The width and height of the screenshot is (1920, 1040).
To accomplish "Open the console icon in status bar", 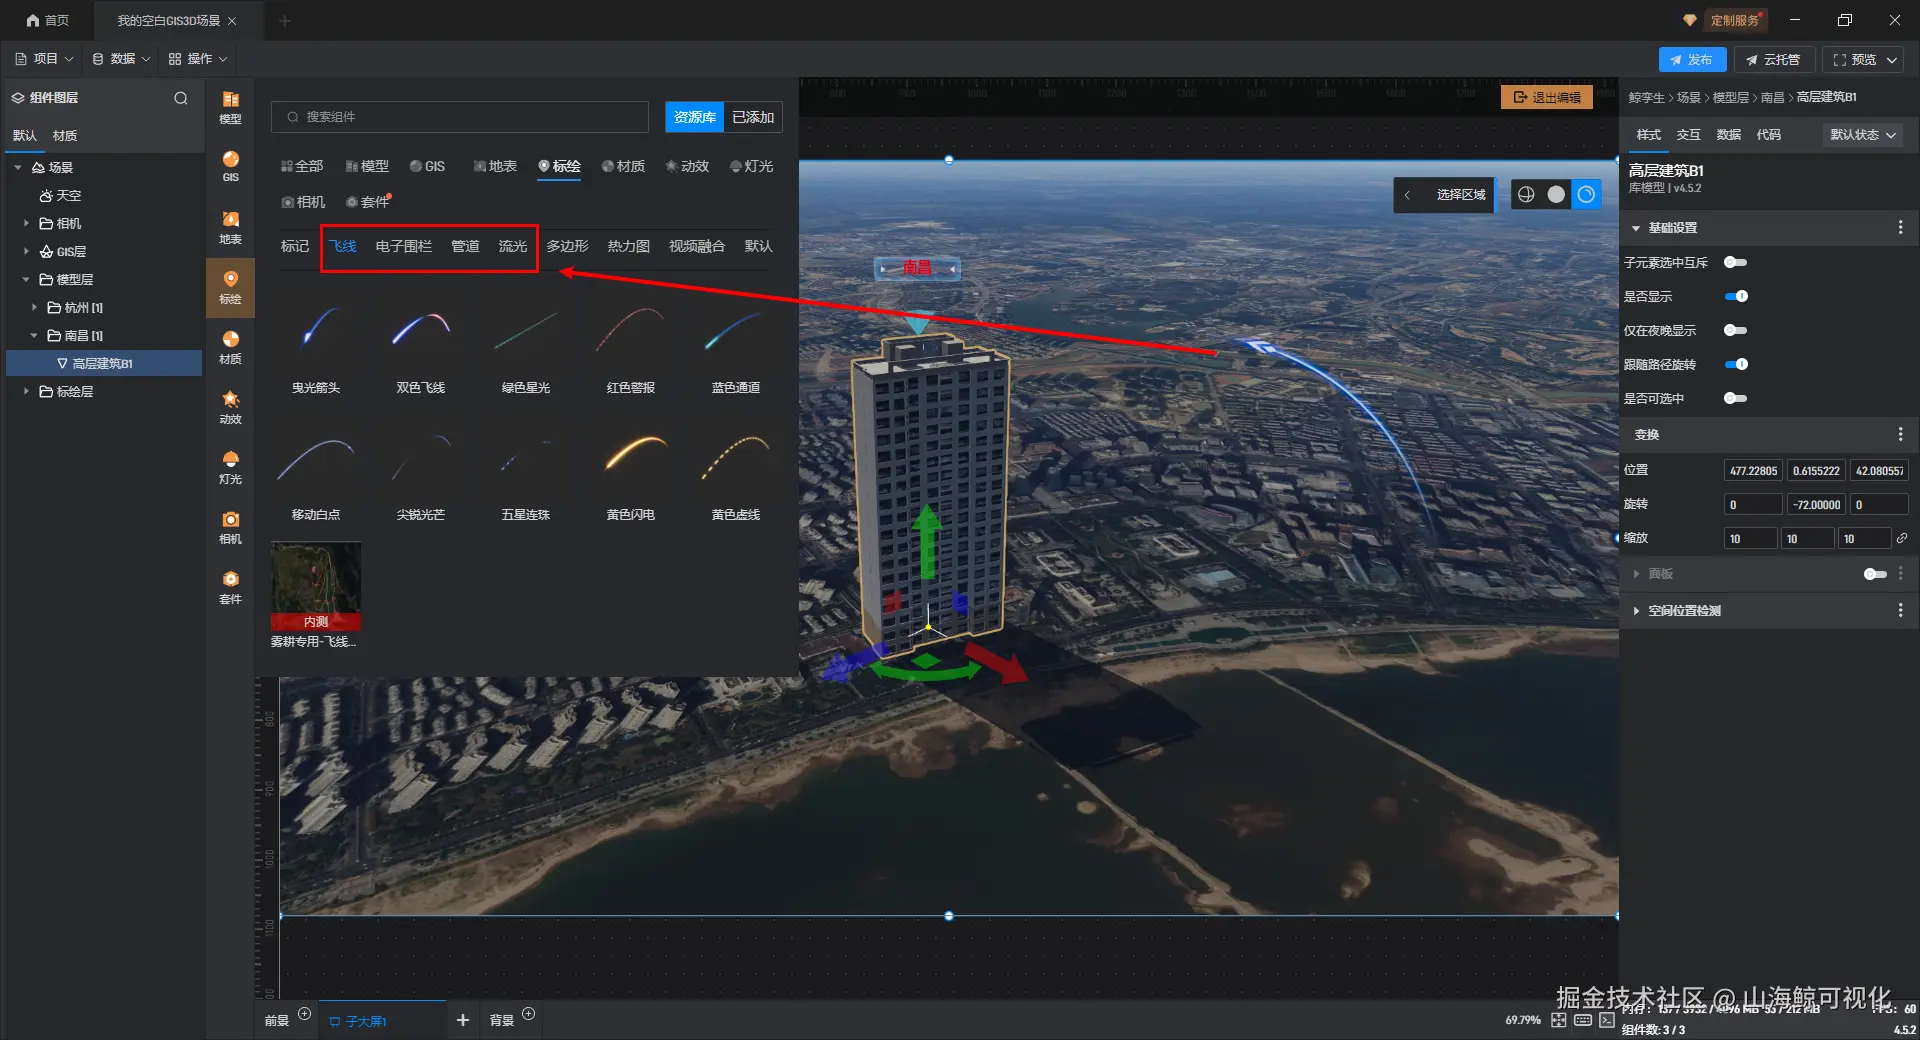I will (1607, 1020).
